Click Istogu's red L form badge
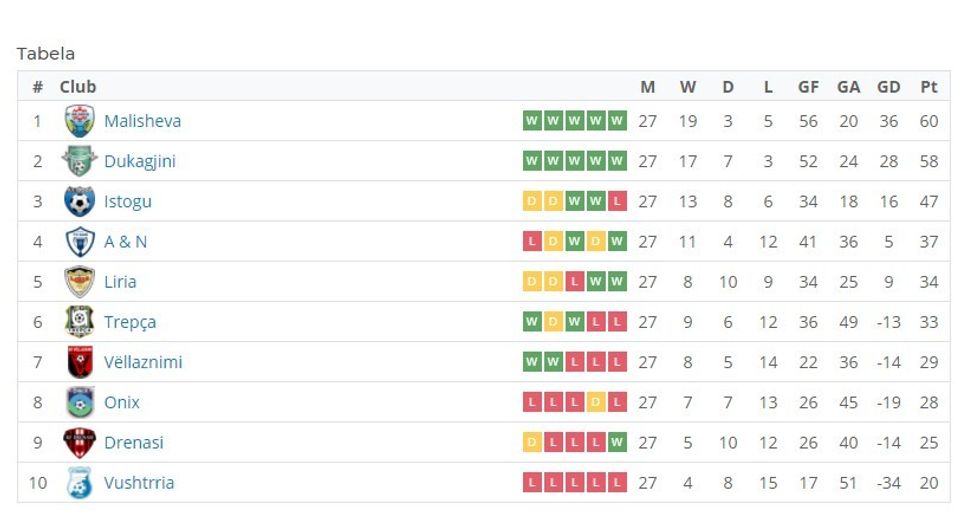Screen dimensions: 980x518 pos(618,201)
